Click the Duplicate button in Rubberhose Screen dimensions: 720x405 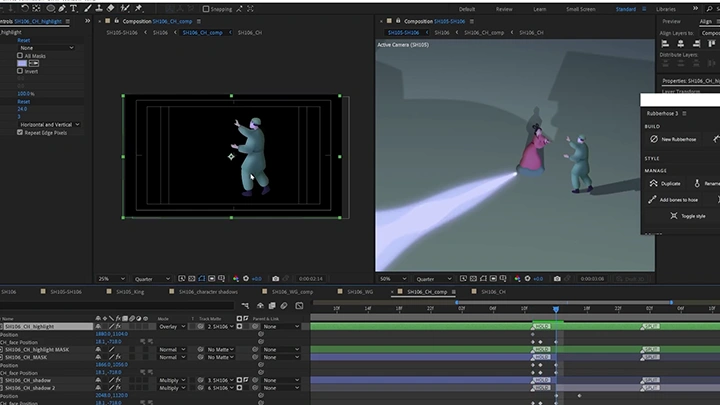tap(665, 183)
